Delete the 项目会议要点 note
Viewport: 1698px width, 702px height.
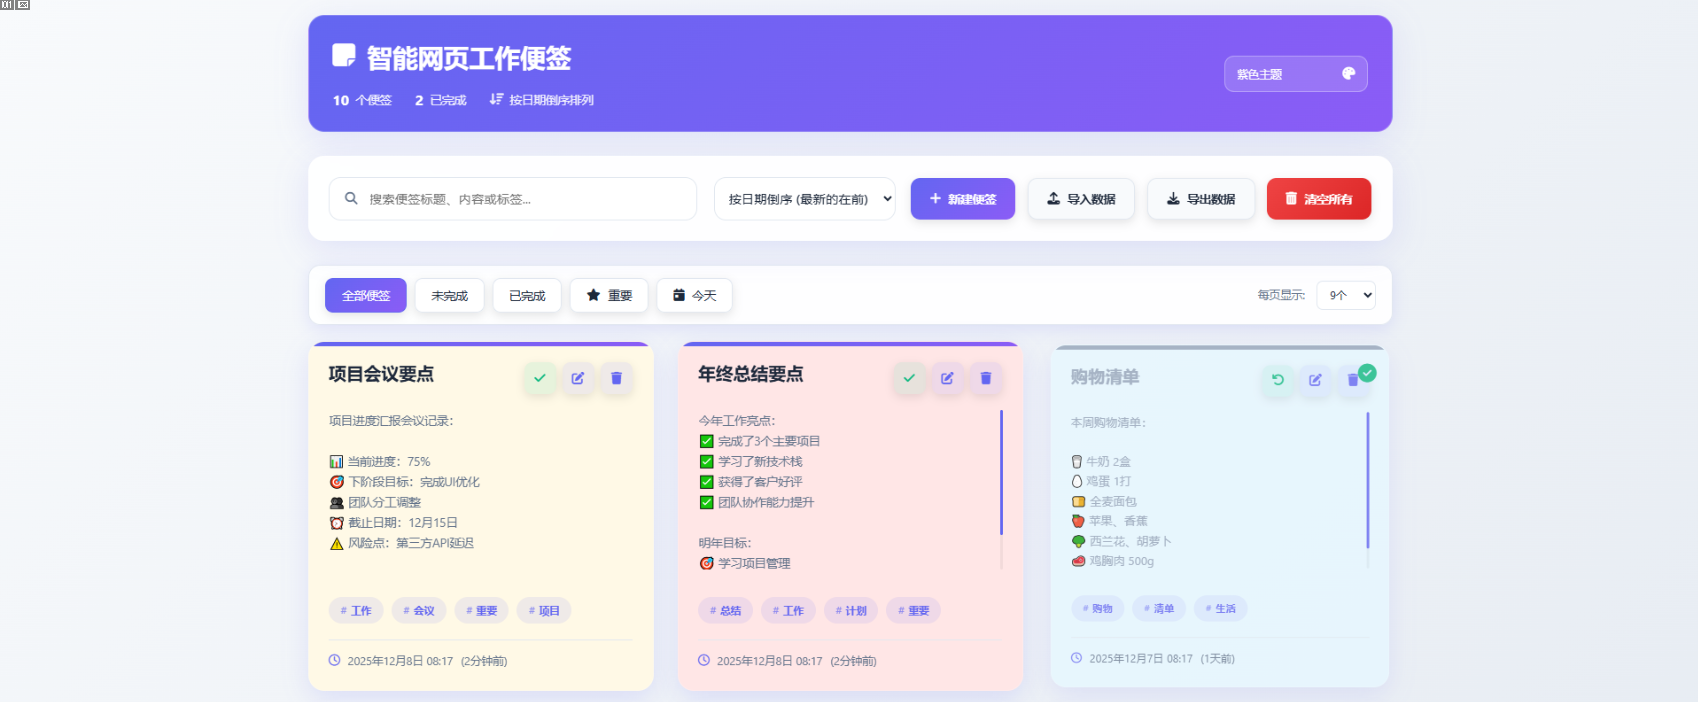point(616,378)
